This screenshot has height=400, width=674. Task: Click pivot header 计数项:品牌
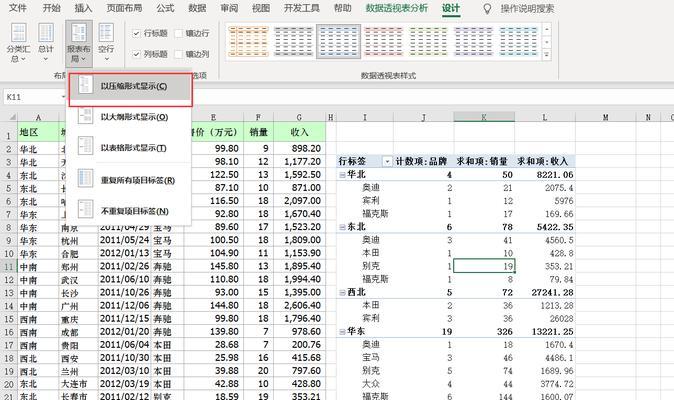click(x=423, y=162)
